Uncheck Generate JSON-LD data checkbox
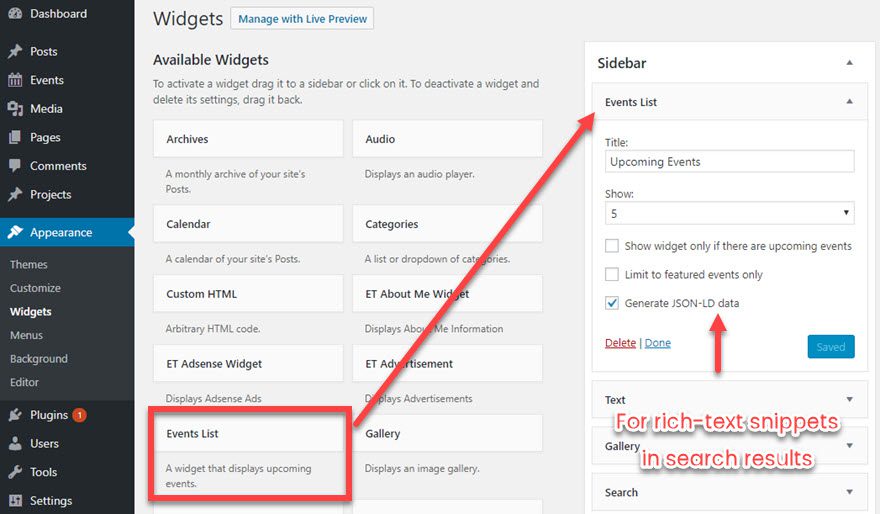Screen dimensions: 880x514 pos(612,303)
